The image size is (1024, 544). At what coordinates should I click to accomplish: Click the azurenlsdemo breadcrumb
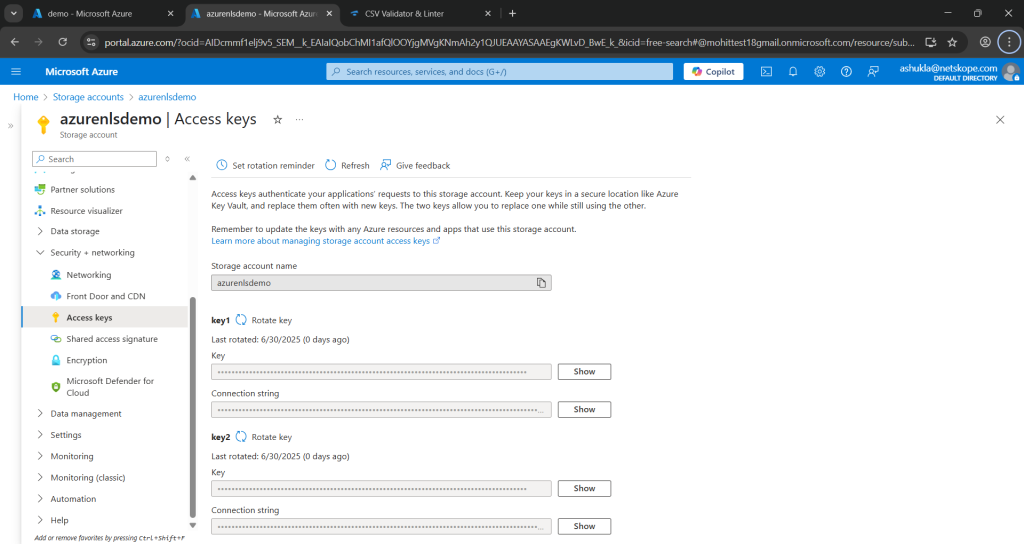(x=167, y=97)
